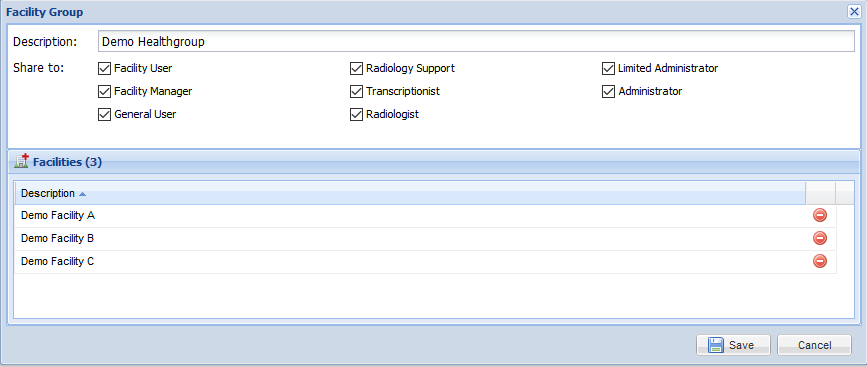
Task: Click the floppy disk Save icon
Action: click(x=716, y=345)
